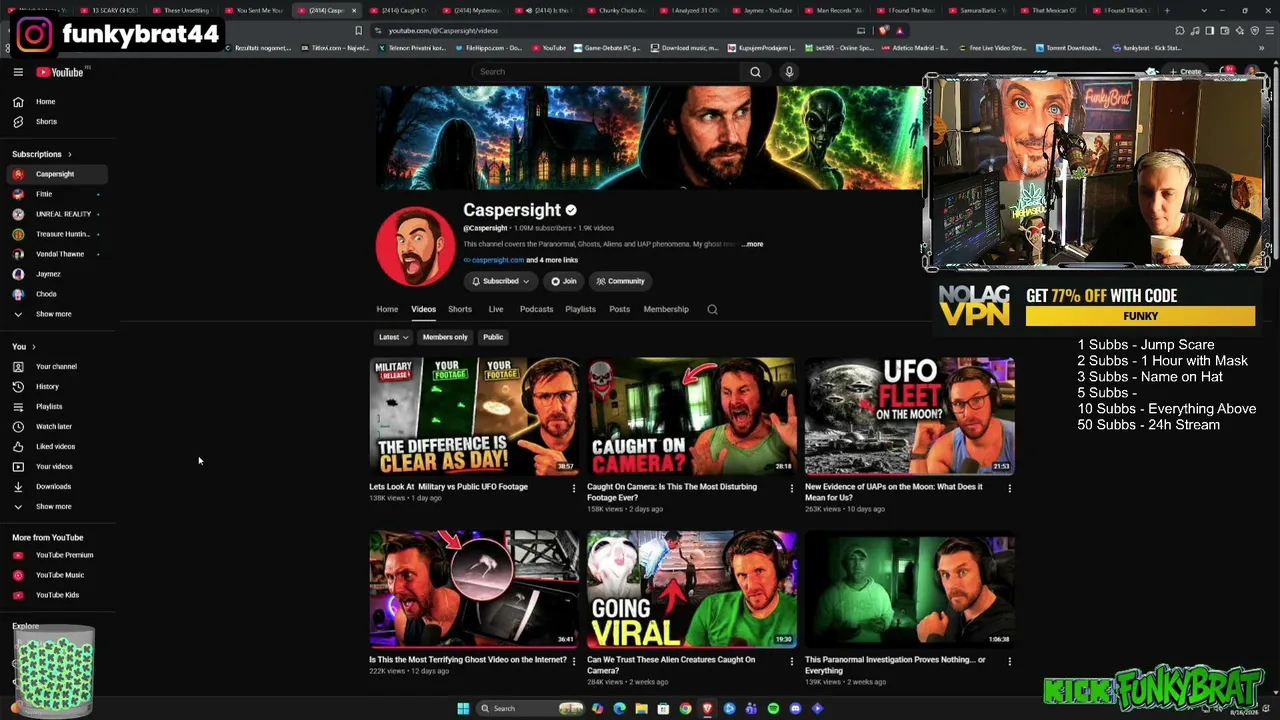Open the Subscribed notification dropdown
Viewport: 1280px width, 720px height.
500,282
